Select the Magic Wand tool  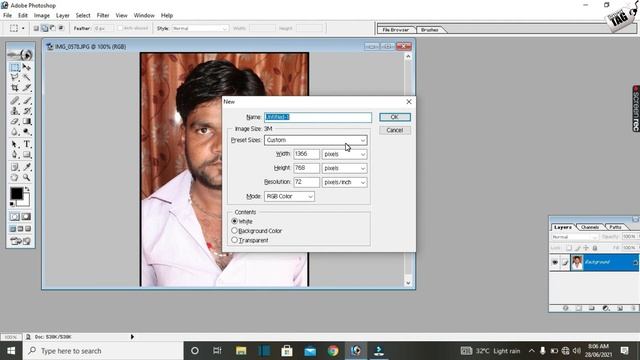pyautogui.click(x=27, y=78)
